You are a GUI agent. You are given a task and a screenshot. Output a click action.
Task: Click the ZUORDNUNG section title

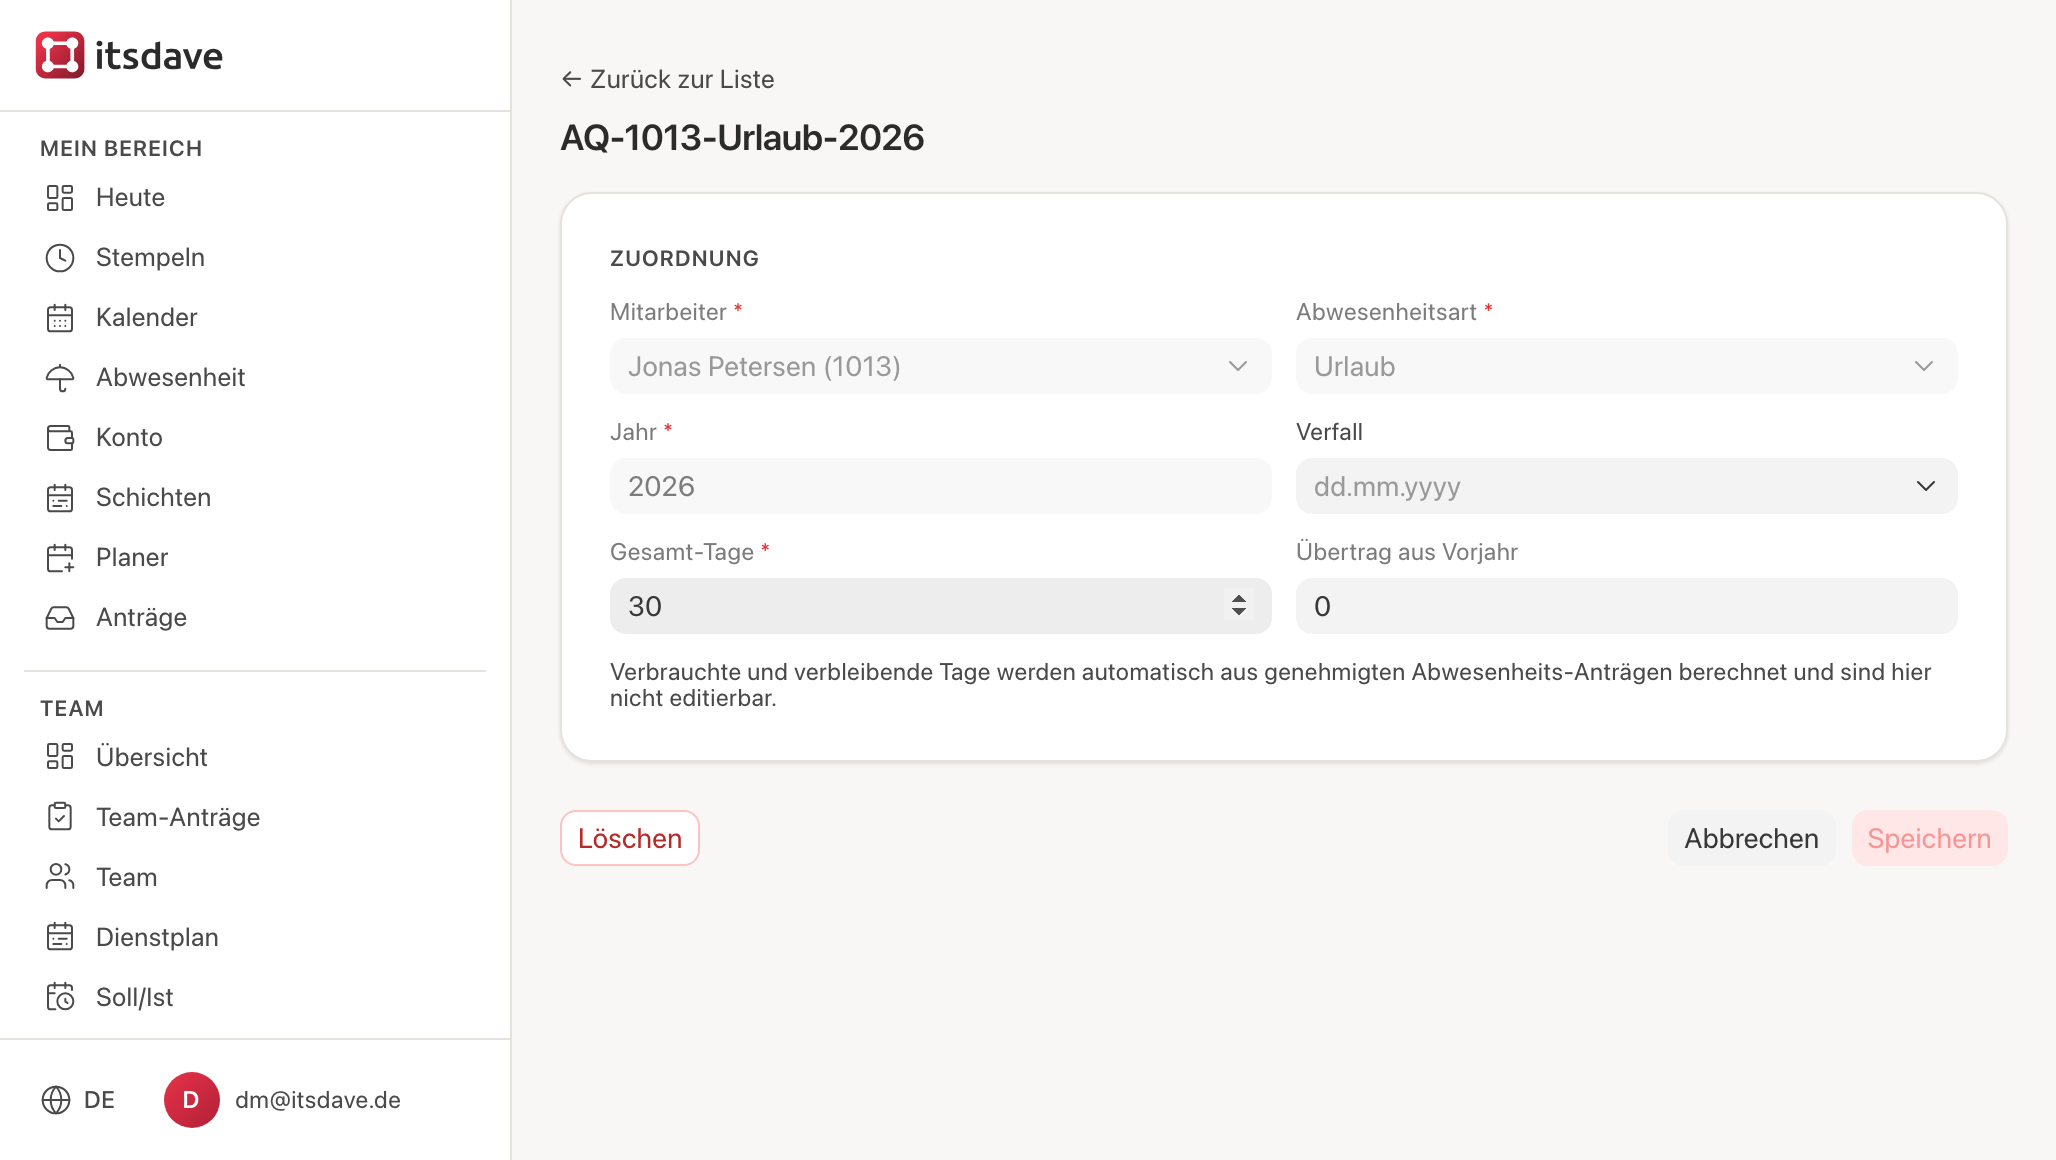[684, 258]
